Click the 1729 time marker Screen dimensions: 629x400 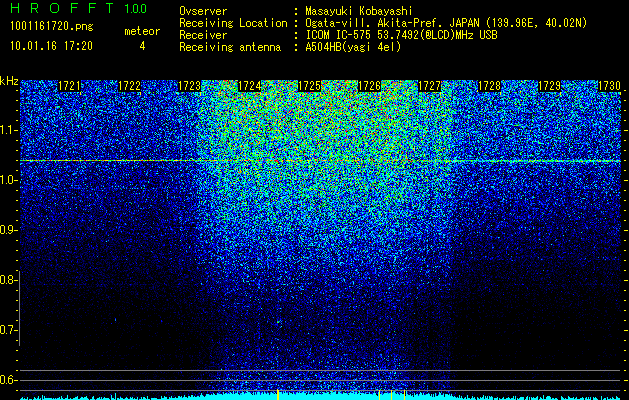coord(549,86)
